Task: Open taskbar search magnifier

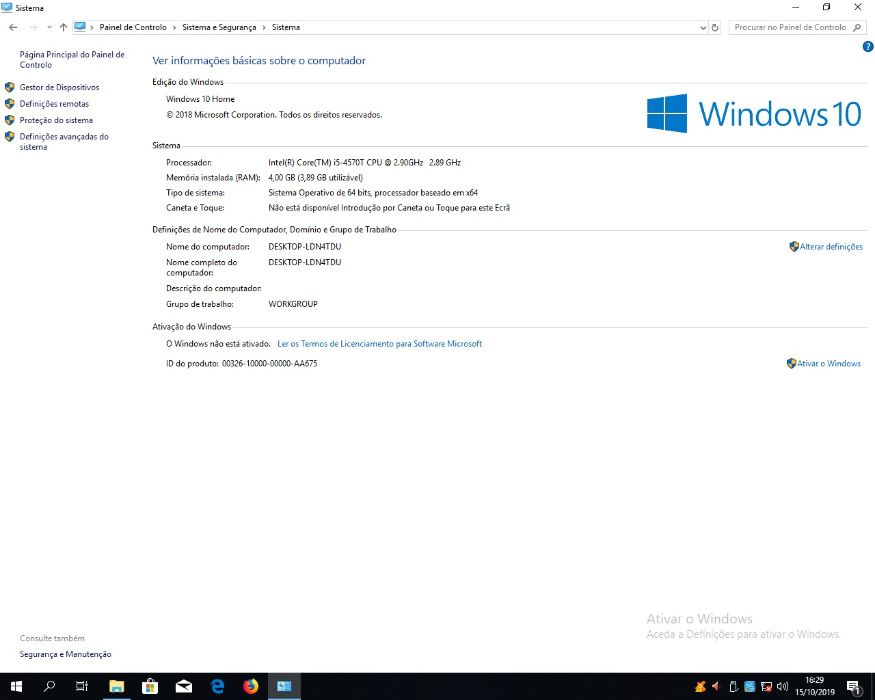Action: 49,686
